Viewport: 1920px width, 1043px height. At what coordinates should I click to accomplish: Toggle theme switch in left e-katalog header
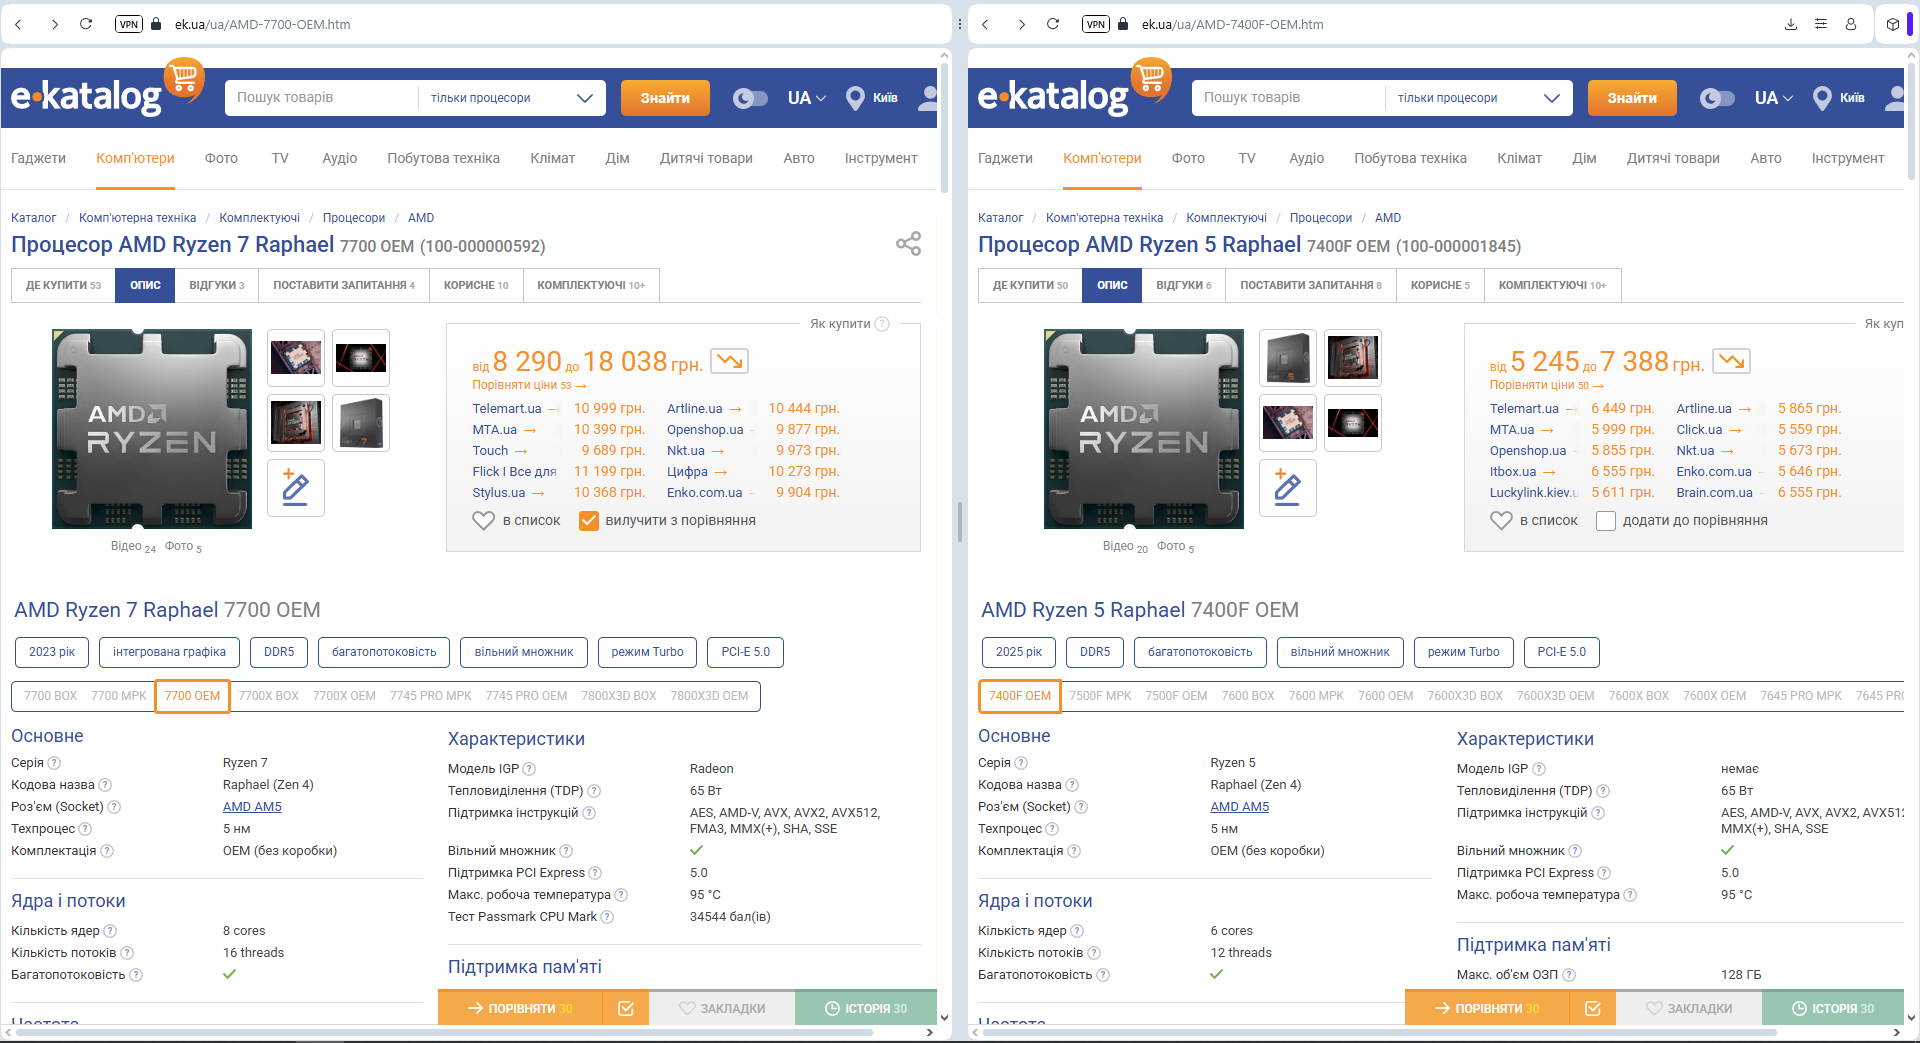pyautogui.click(x=750, y=98)
